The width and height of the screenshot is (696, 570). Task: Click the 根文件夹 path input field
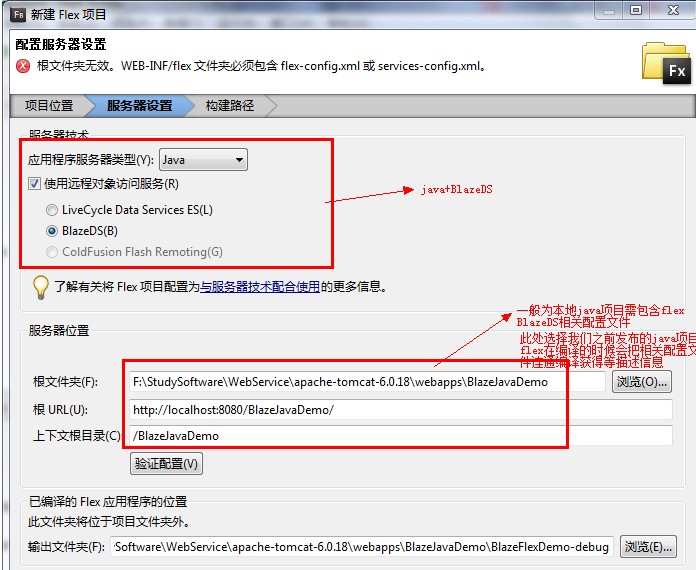[368, 382]
